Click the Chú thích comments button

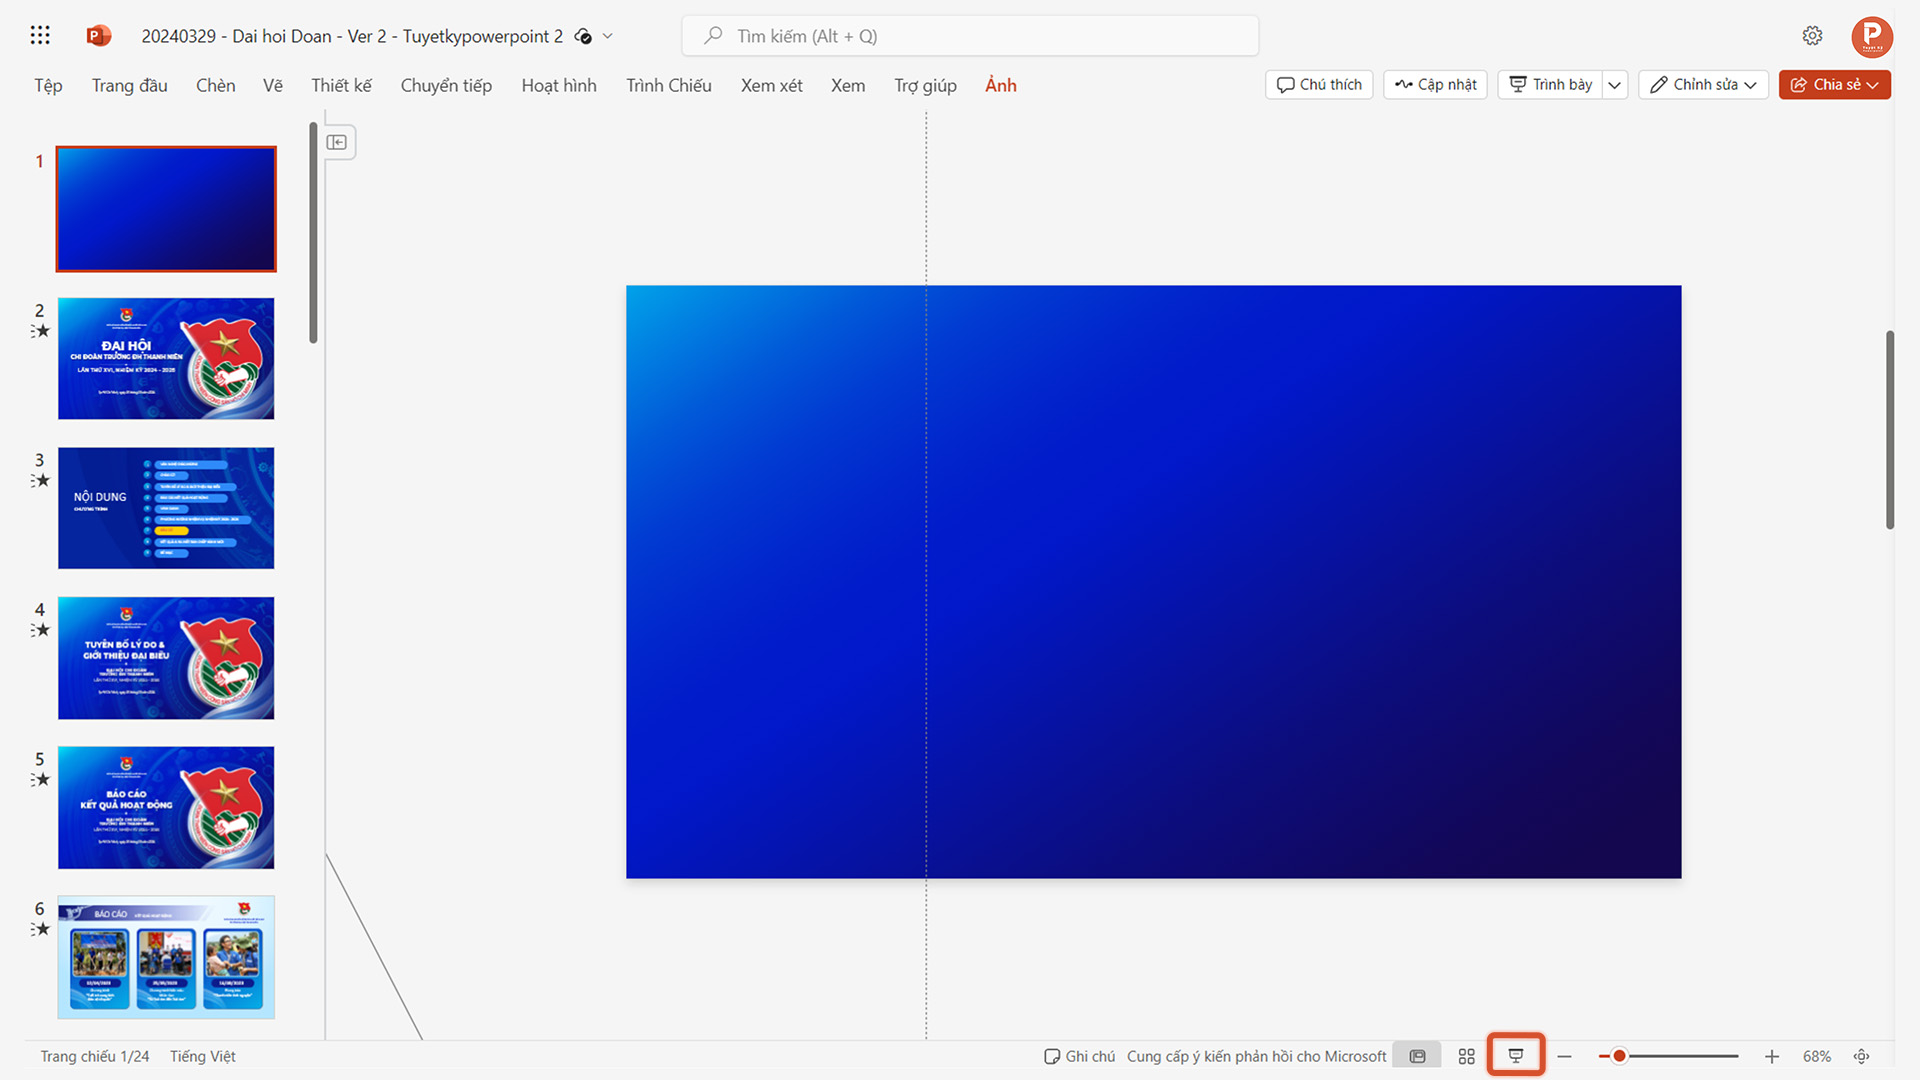point(1318,84)
